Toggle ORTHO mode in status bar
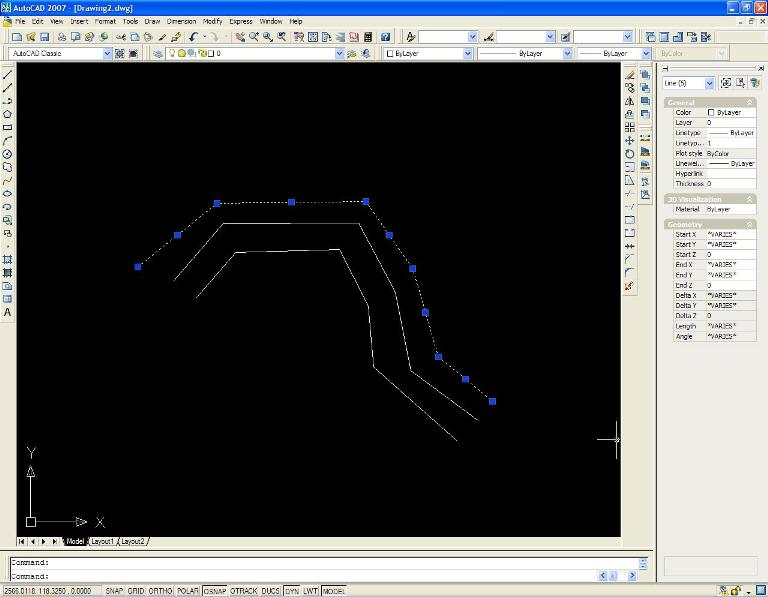Viewport: 768px width, 597px height. 160,591
